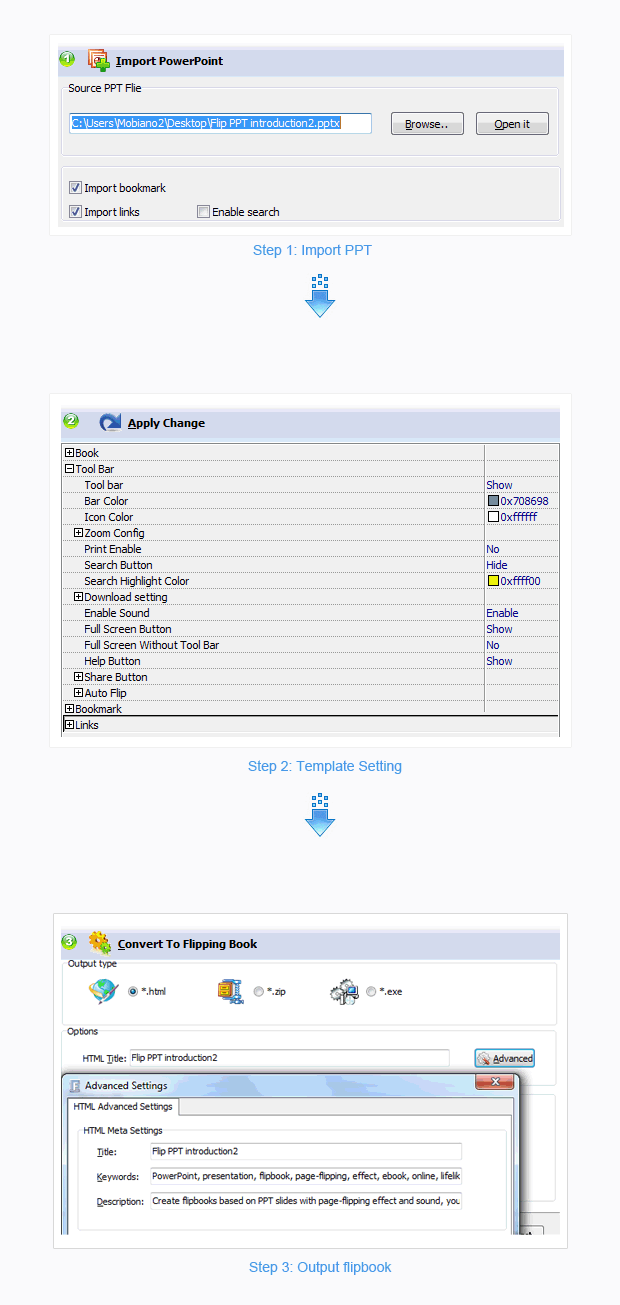This screenshot has width=620, height=1305.
Task: Open the HTML Advanced Settings tab
Action: click(x=123, y=1106)
